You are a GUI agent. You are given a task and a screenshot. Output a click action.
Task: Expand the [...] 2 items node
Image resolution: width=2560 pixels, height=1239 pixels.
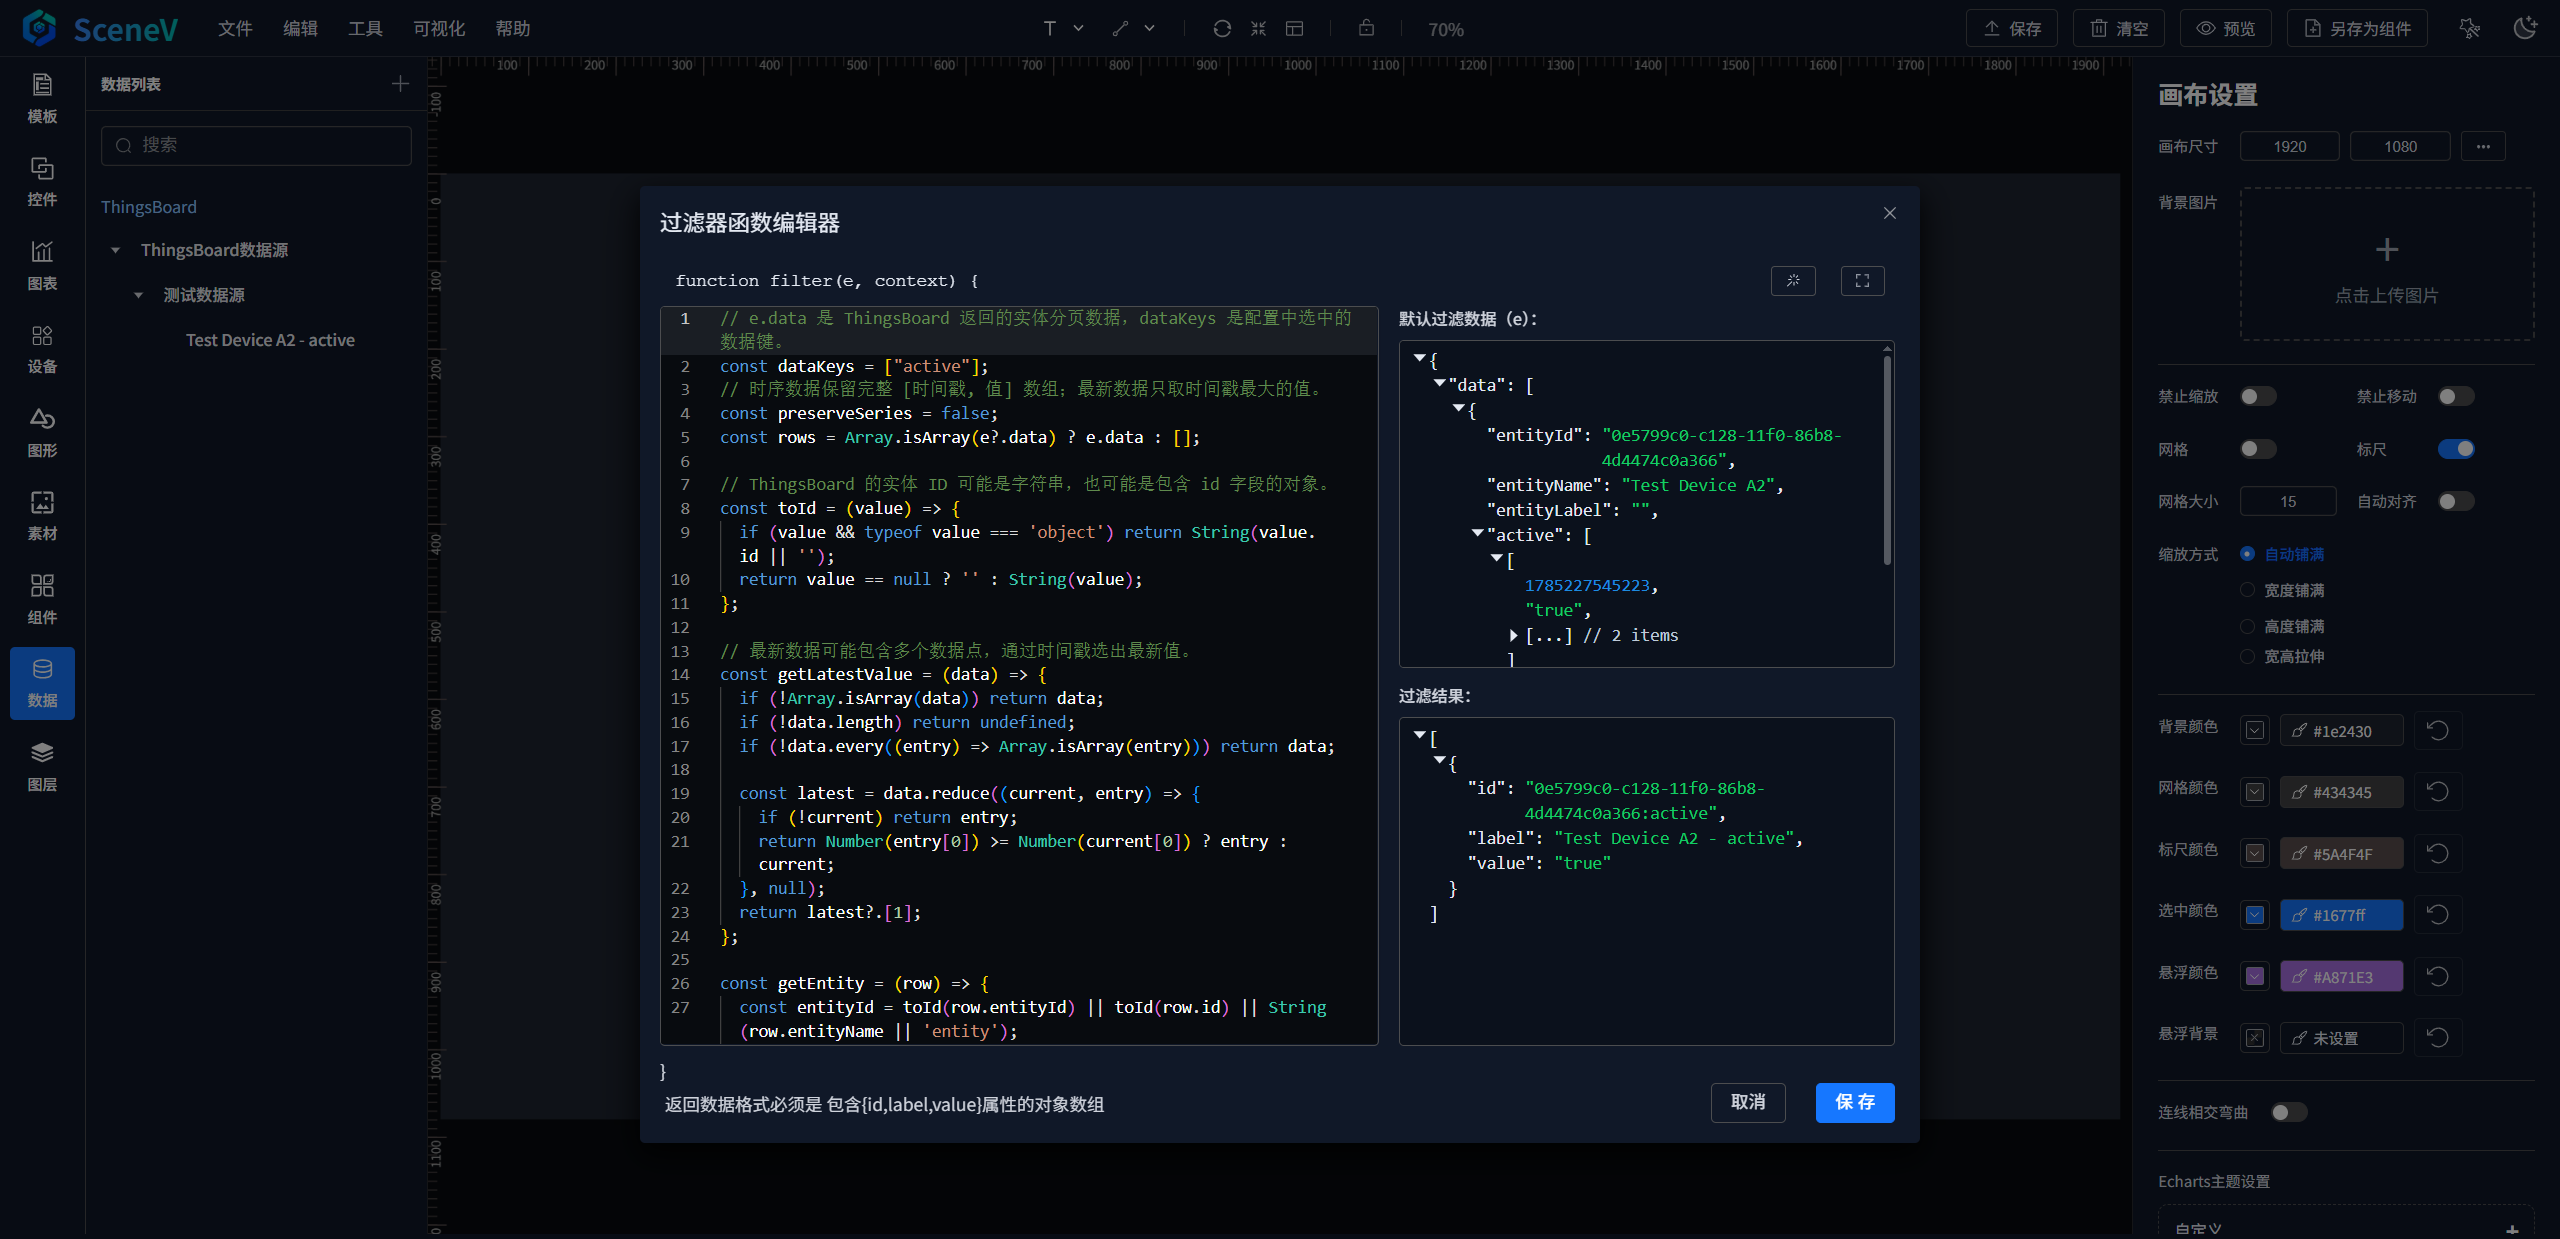tap(1514, 635)
